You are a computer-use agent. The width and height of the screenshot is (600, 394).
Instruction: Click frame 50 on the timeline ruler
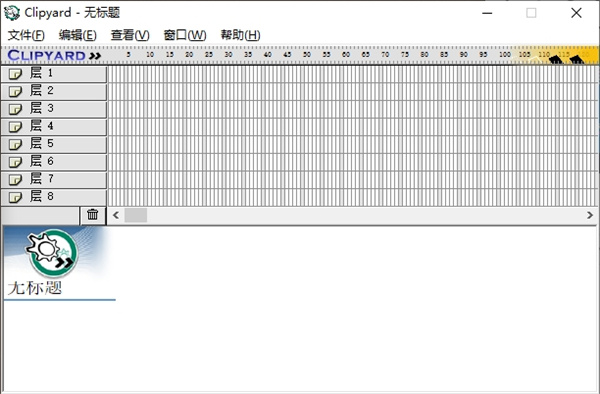[307, 54]
